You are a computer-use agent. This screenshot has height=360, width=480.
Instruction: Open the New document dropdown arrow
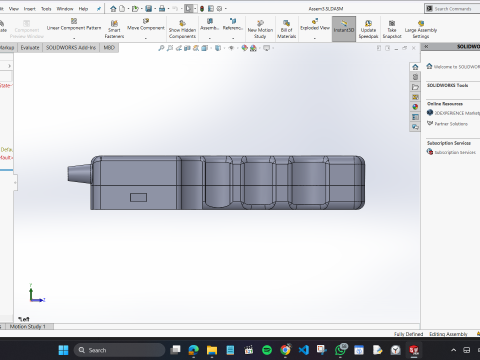(128, 9)
